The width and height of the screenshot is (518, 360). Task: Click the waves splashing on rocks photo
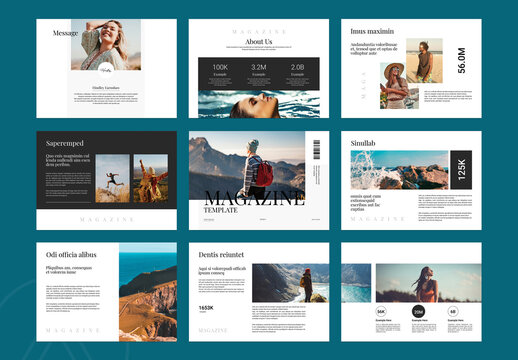[x=399, y=170]
